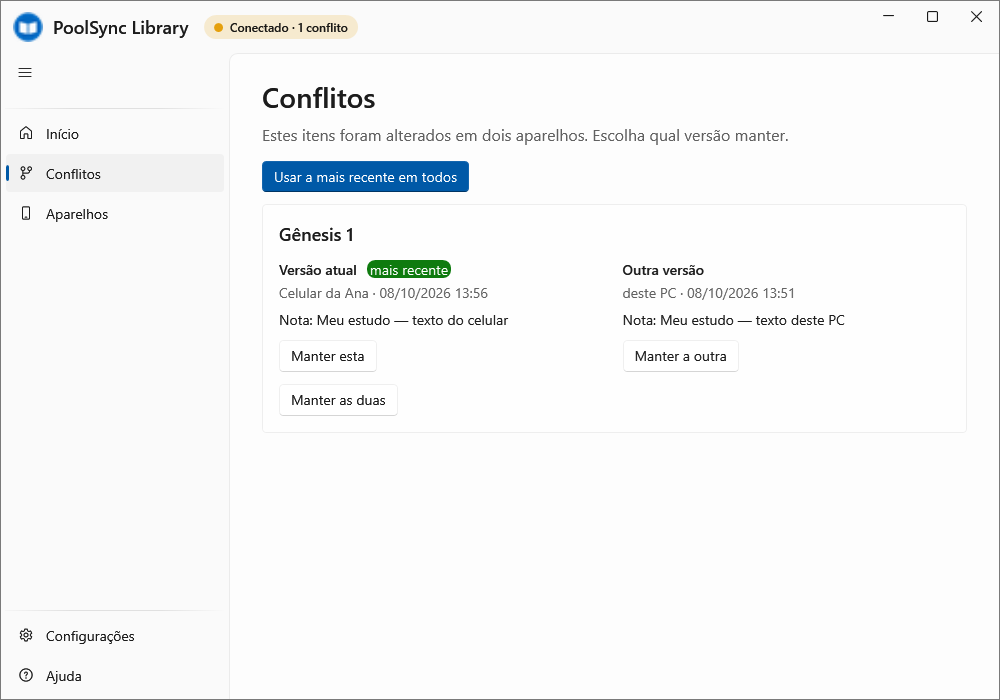Click the Início home icon
Screen dimensions: 1000x700
(26, 133)
